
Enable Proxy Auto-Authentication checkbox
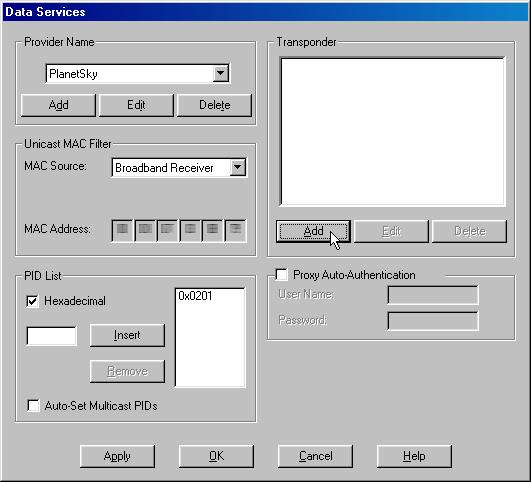click(x=281, y=275)
